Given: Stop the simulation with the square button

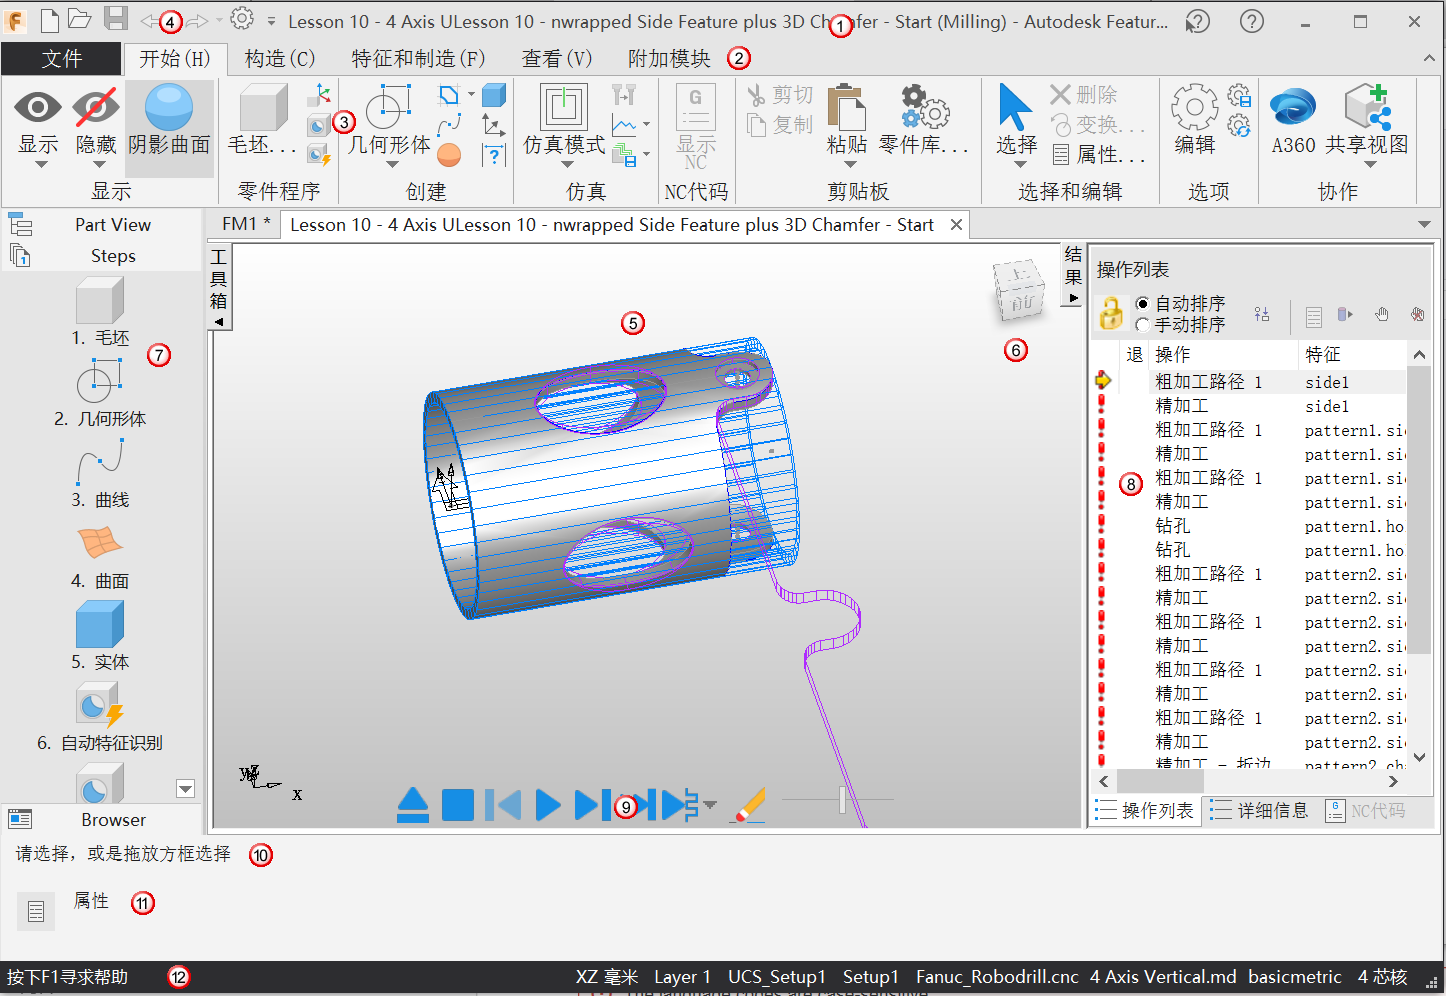Looking at the screenshot, I should point(458,805).
